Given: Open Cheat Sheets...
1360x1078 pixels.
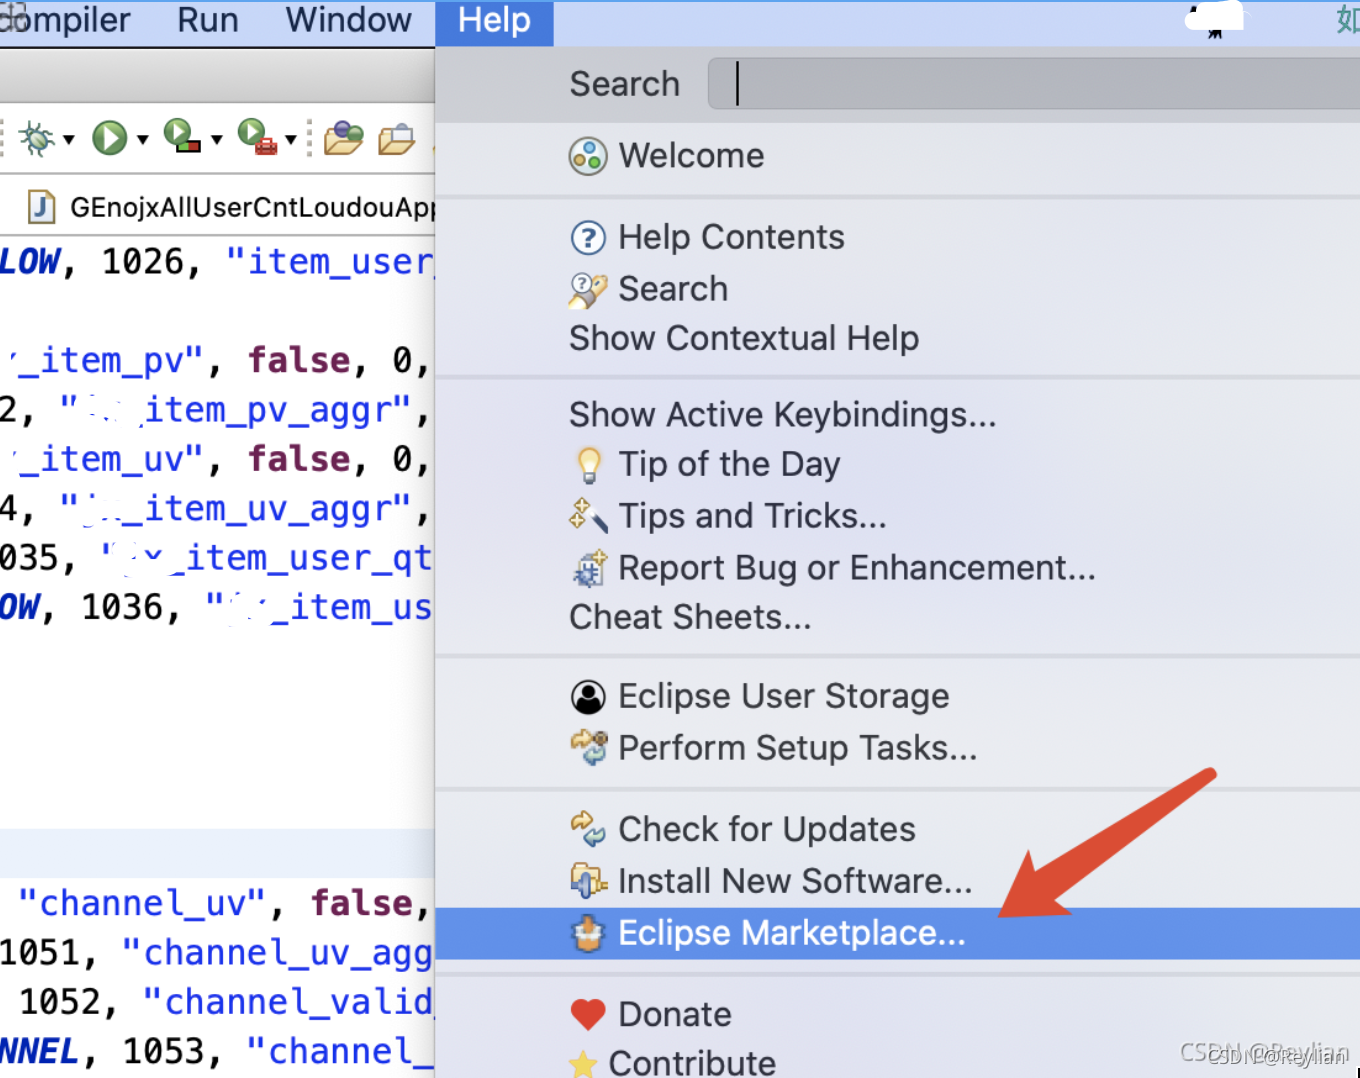Looking at the screenshot, I should point(897,617).
